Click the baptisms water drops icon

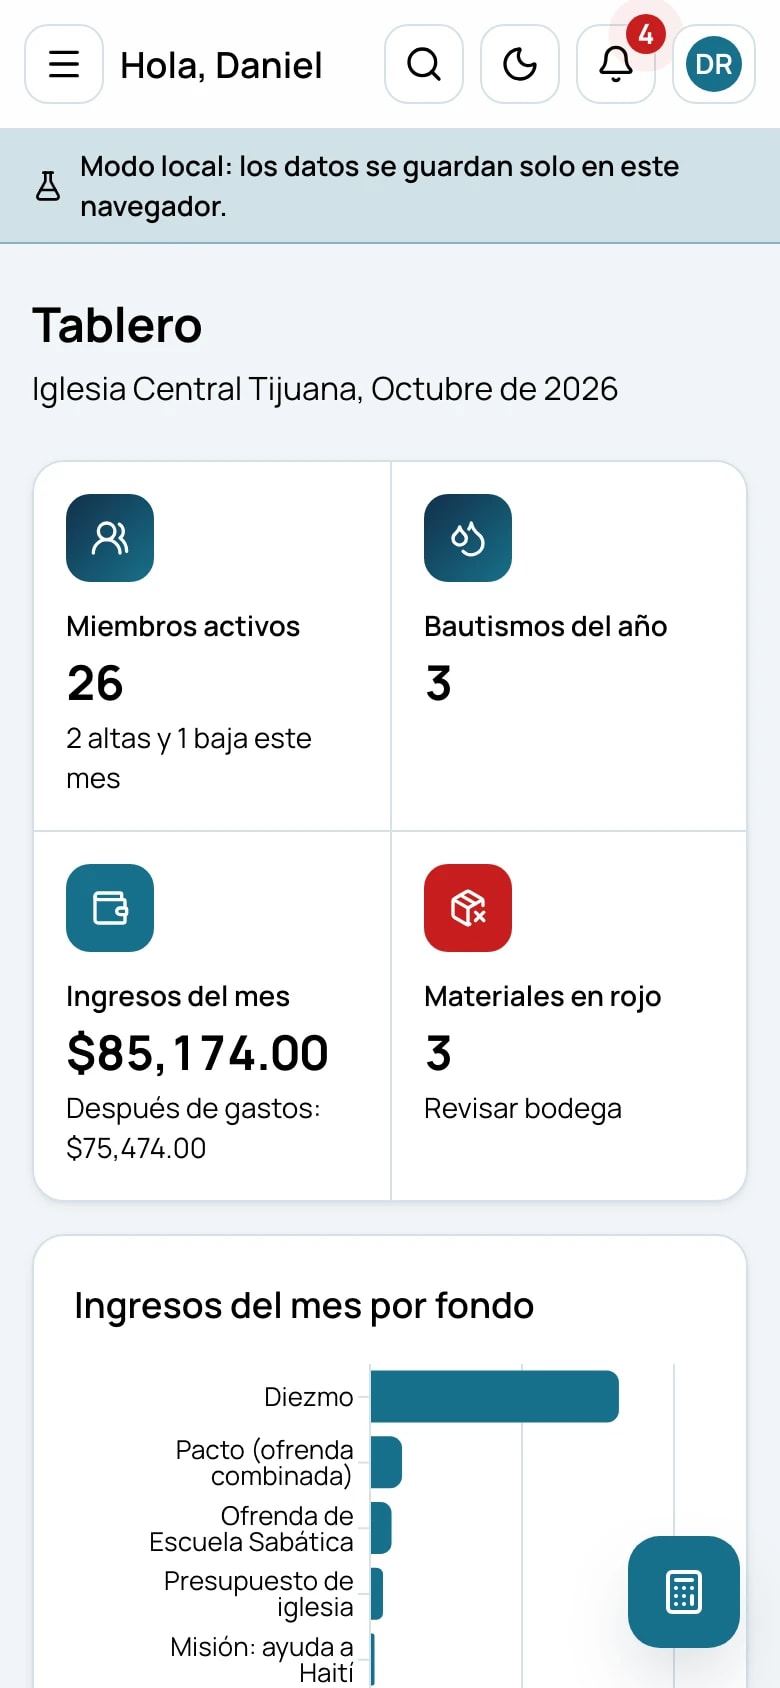(x=468, y=538)
